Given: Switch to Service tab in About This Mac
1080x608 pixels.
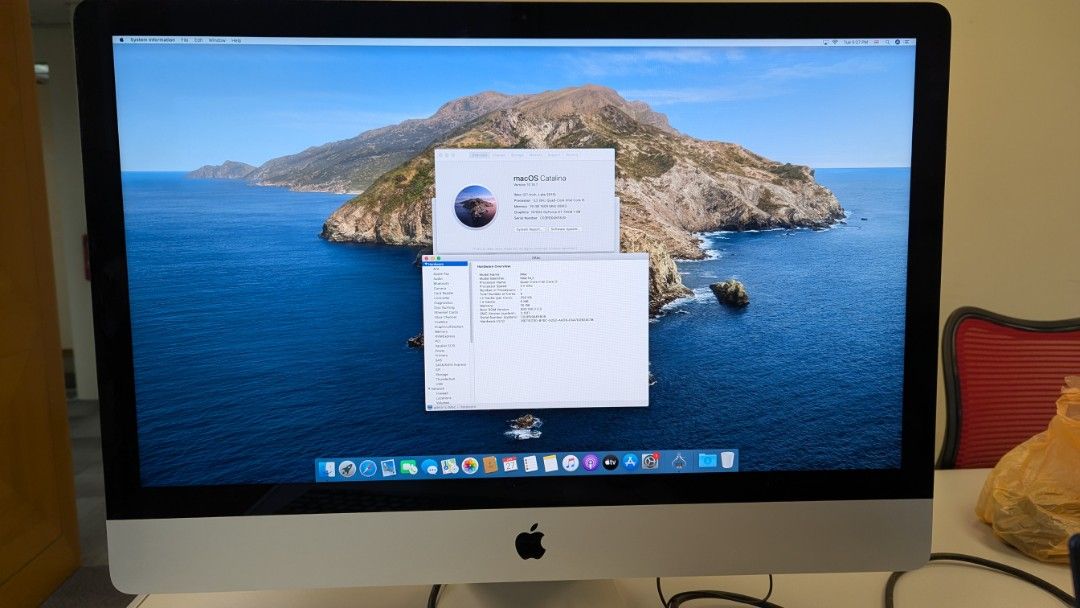Looking at the screenshot, I should tap(572, 155).
